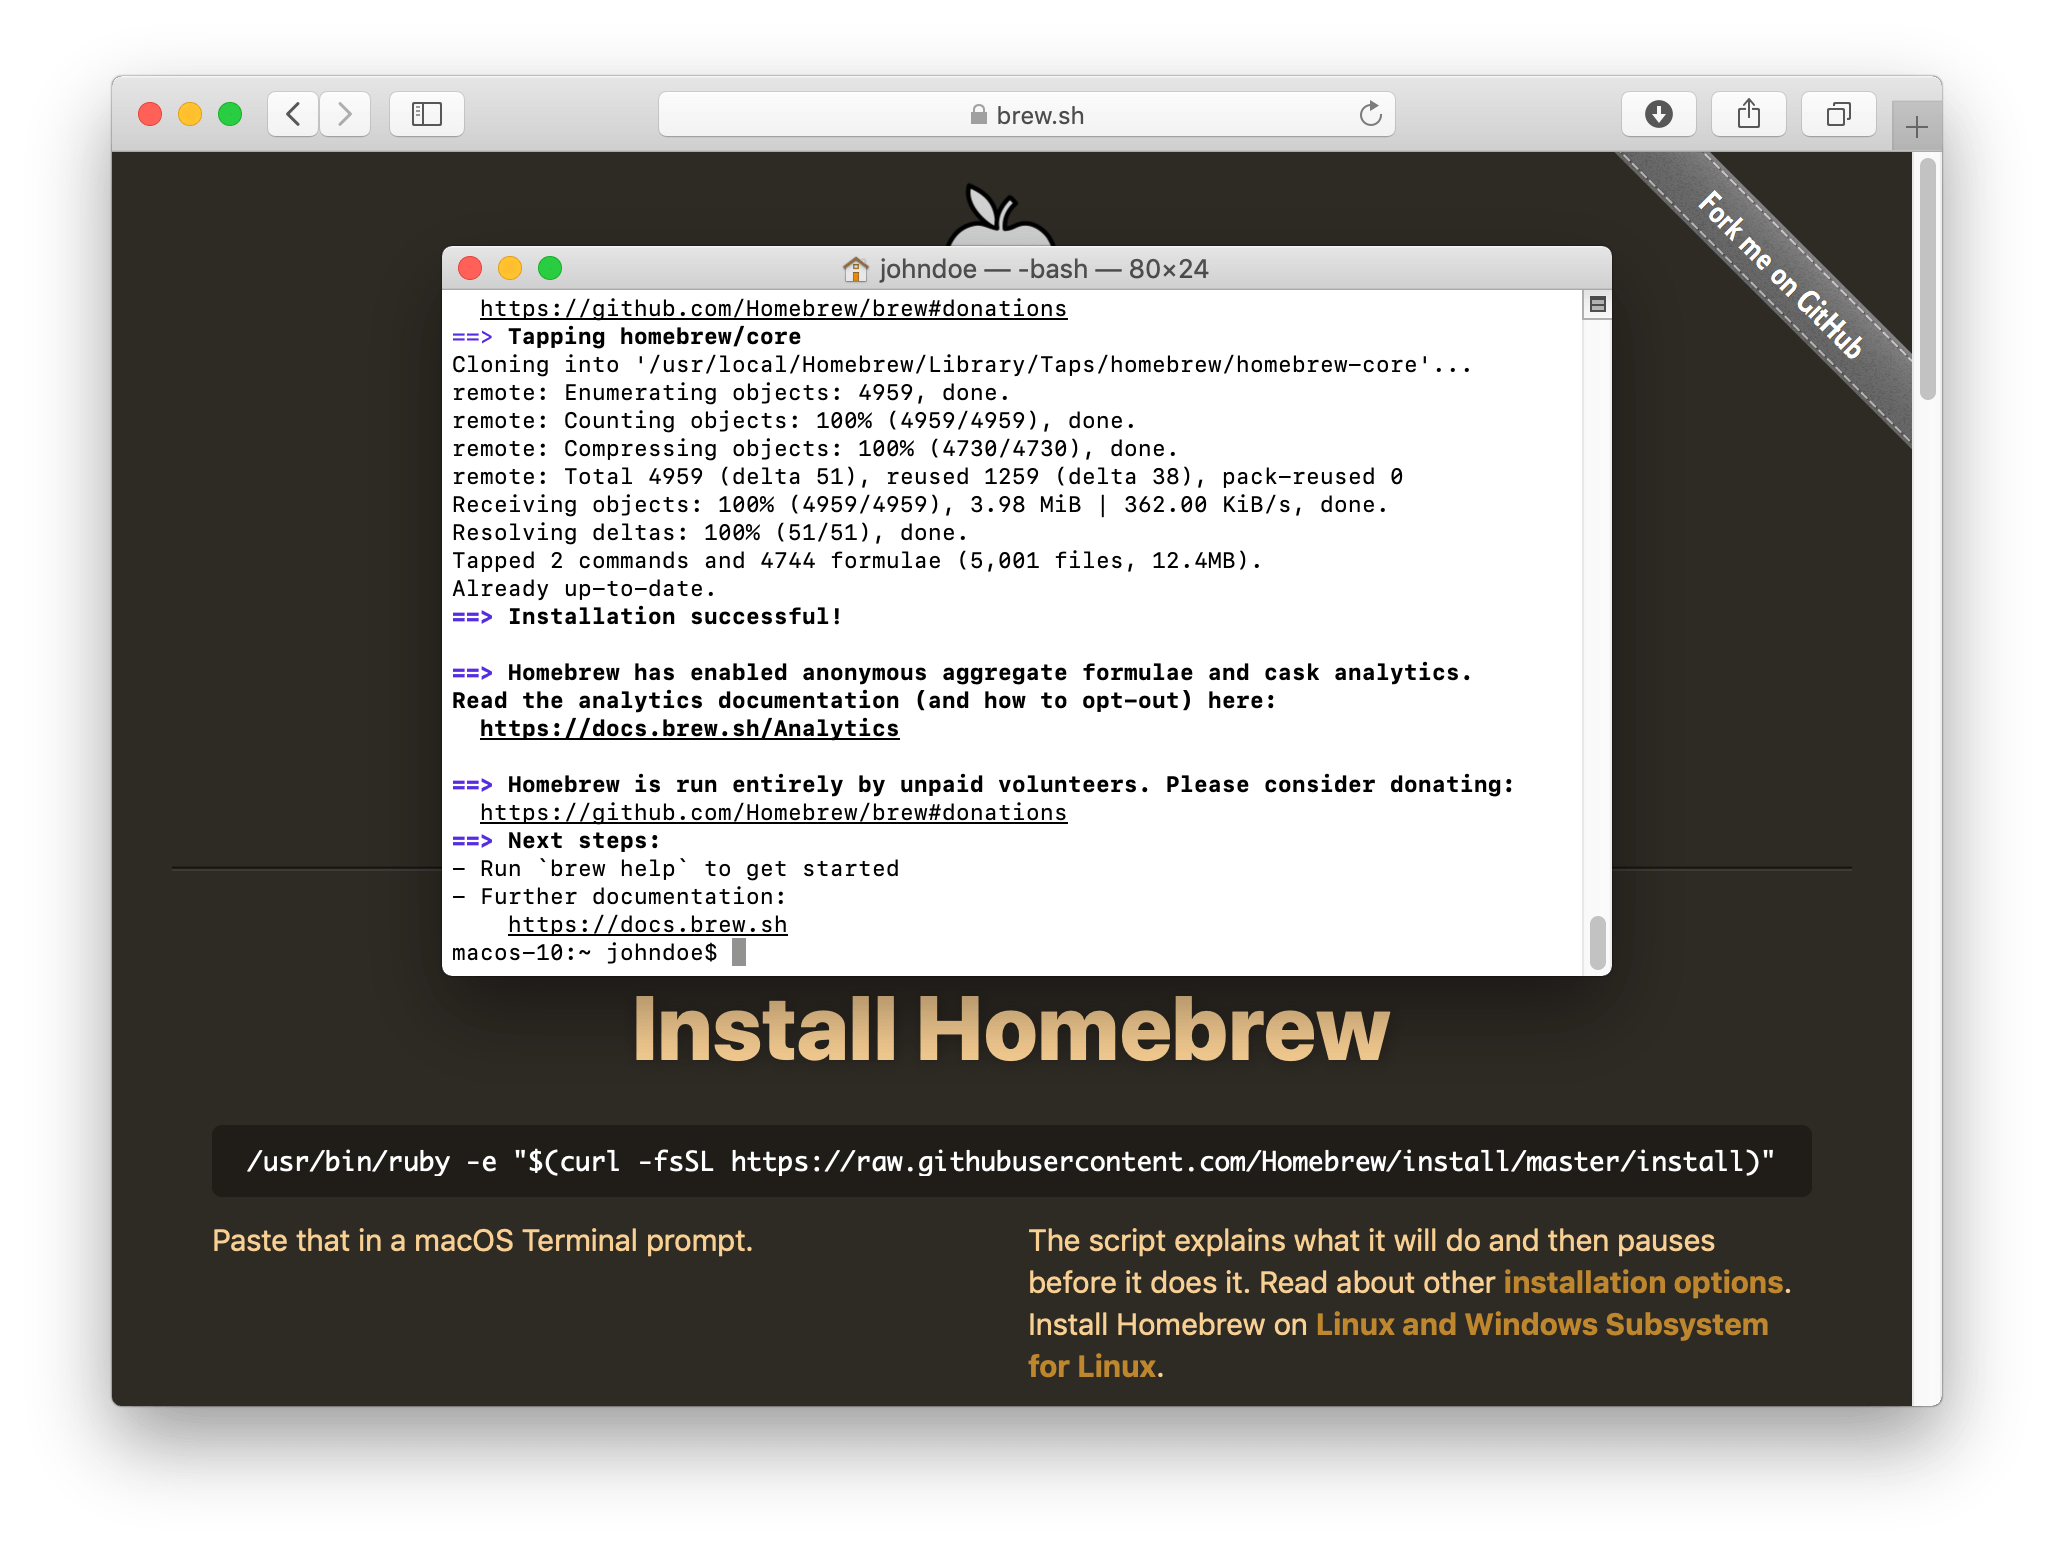Open the first brew#donations link in Terminal
This screenshot has height=1554, width=2054.
point(773,309)
